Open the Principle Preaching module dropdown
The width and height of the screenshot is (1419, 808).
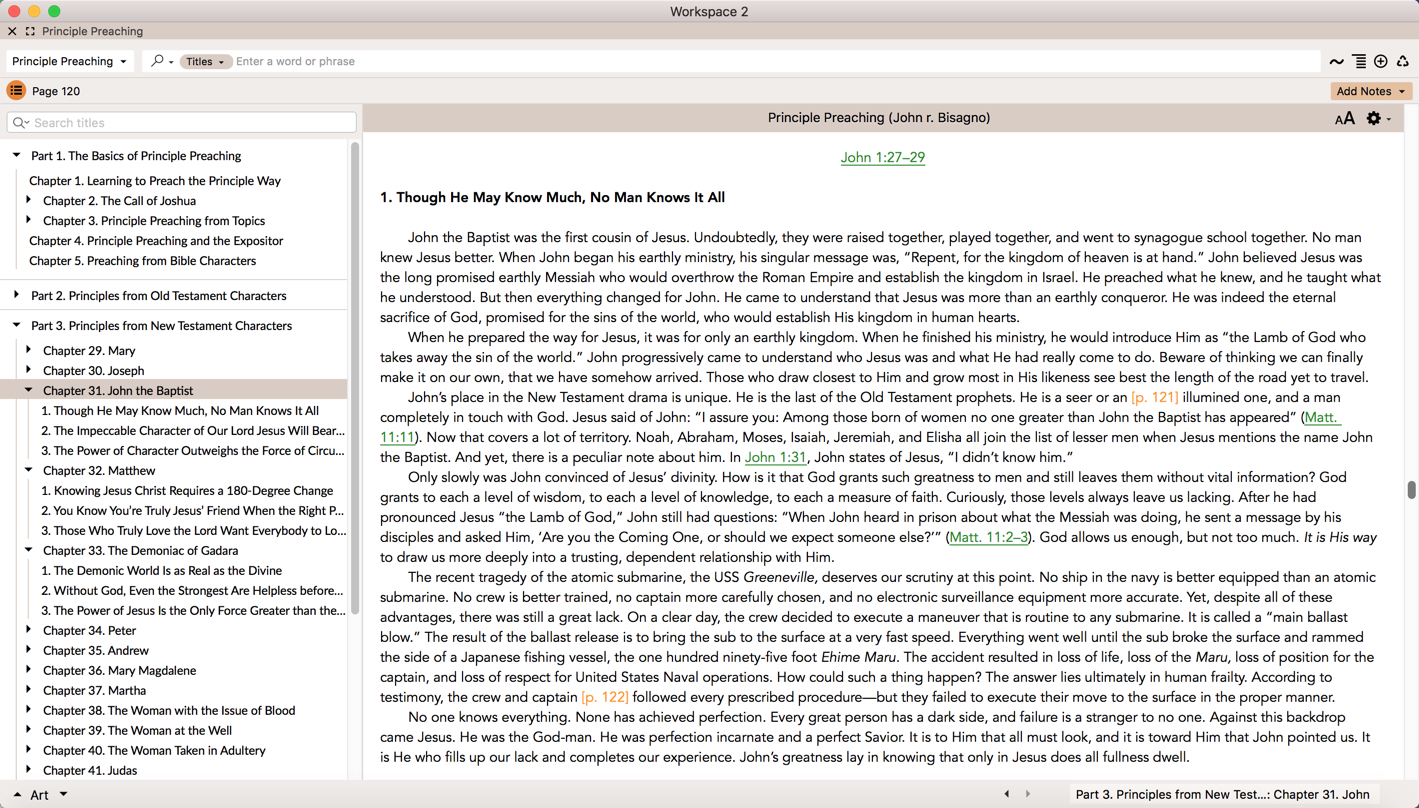(x=69, y=61)
